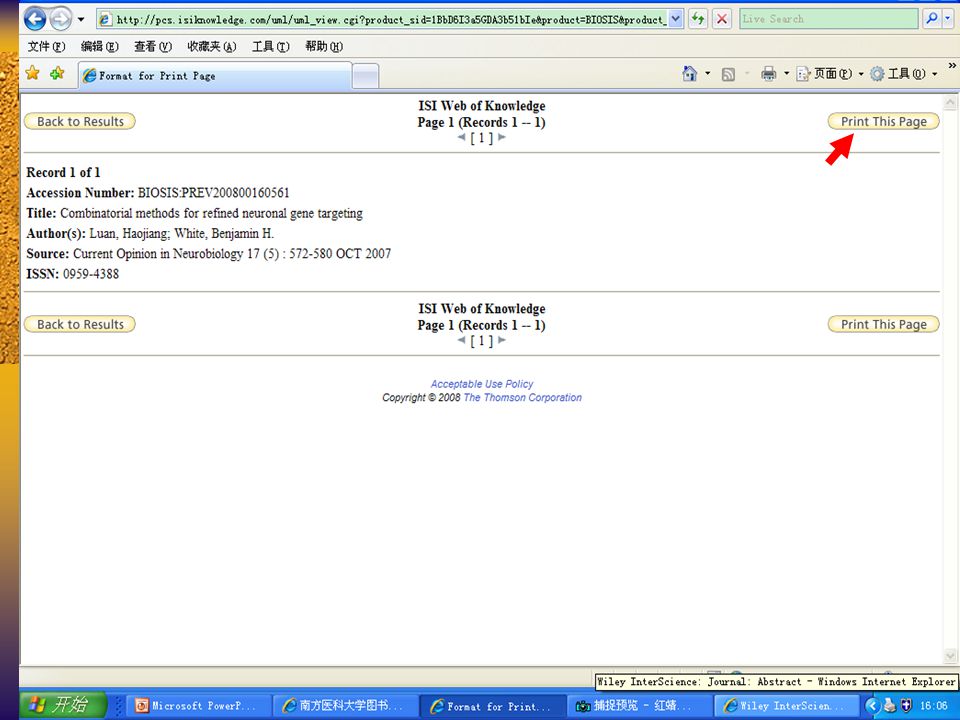Click the security shield tray icon
This screenshot has width=960, height=720.
907,706
